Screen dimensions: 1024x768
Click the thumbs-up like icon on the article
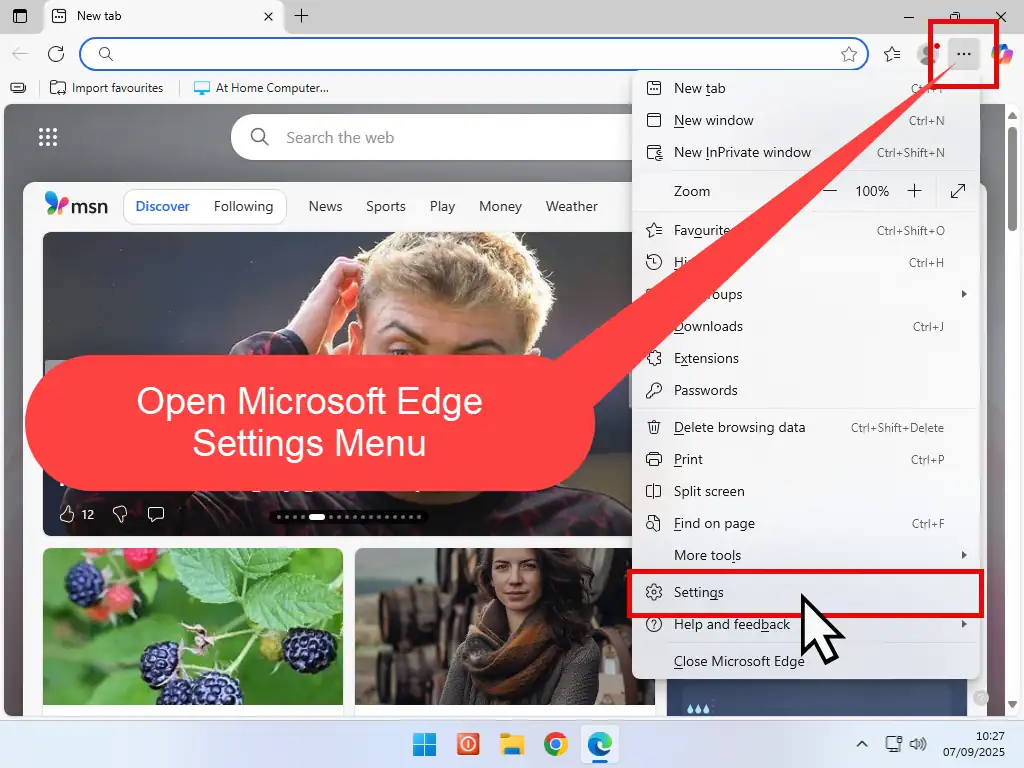(x=68, y=514)
